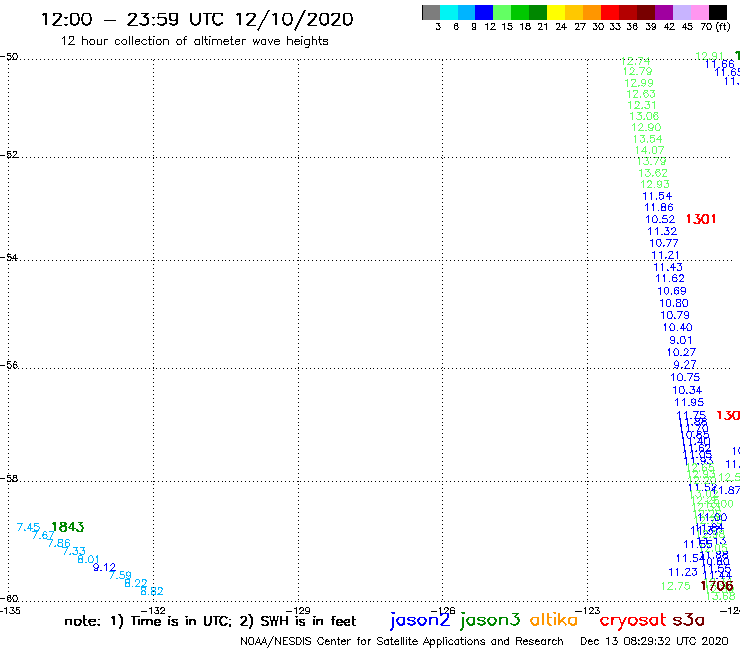This screenshot has width=740, height=650.
Task: Click the pure blue legend swatch
Action: [x=484, y=12]
